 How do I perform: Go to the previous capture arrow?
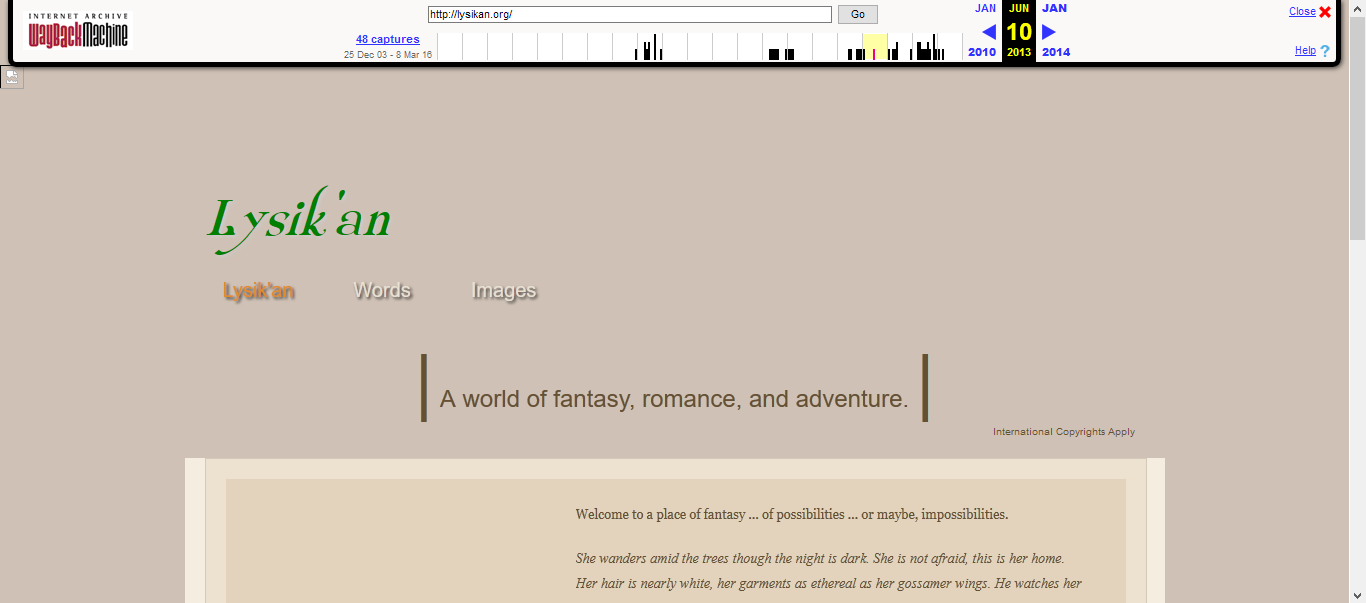[x=989, y=32]
